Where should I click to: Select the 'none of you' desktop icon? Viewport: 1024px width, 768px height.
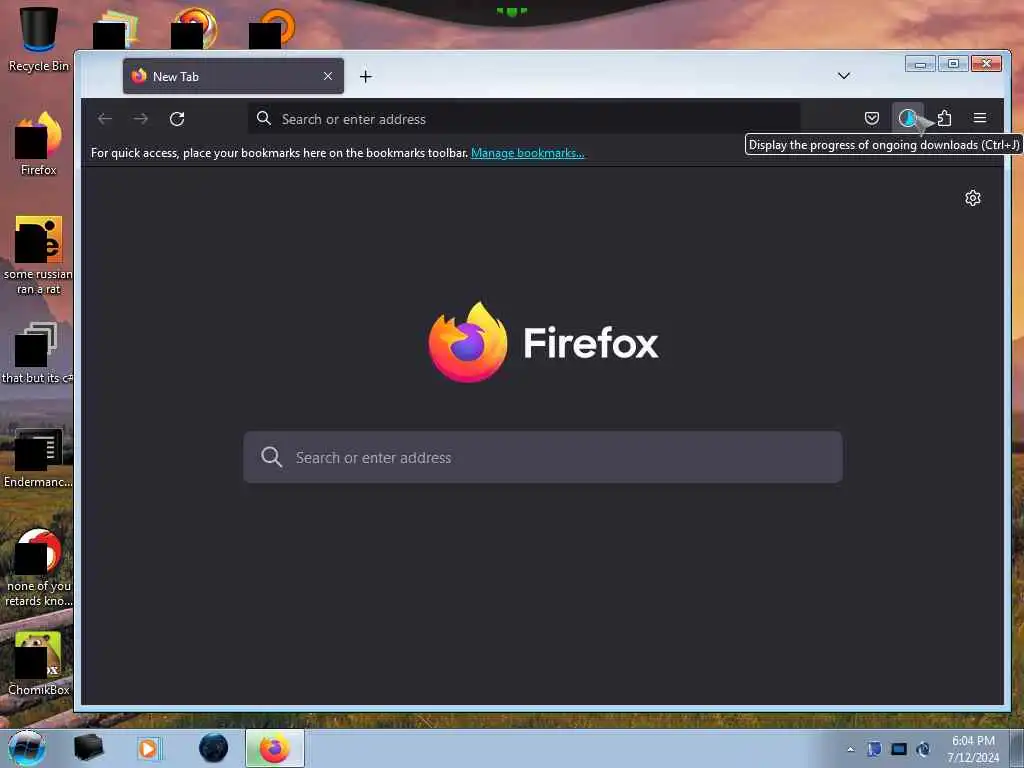[x=39, y=568]
